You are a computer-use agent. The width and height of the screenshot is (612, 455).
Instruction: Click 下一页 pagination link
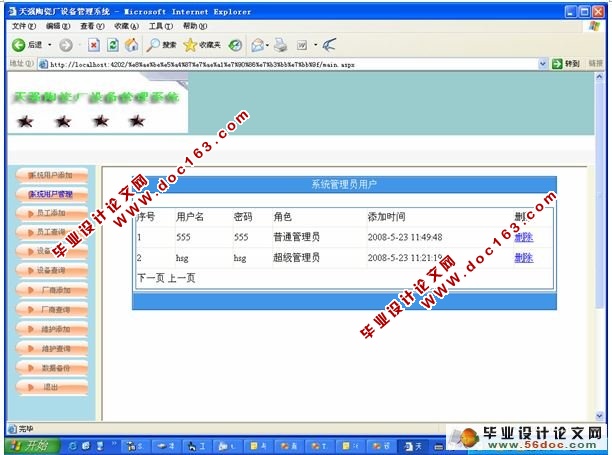[x=151, y=278]
